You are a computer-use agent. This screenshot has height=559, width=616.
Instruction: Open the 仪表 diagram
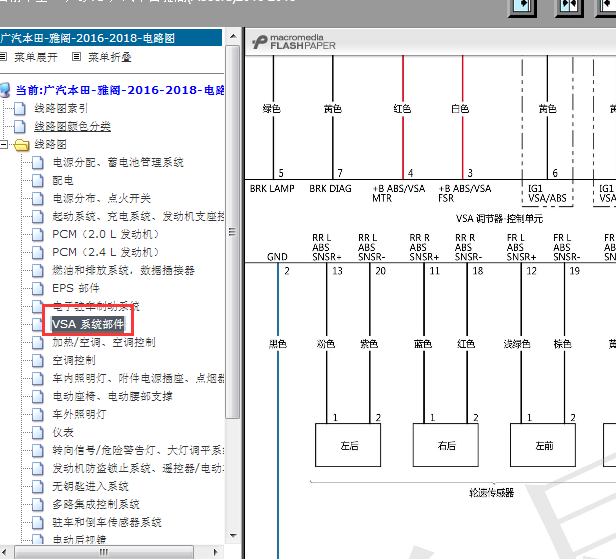pos(63,433)
